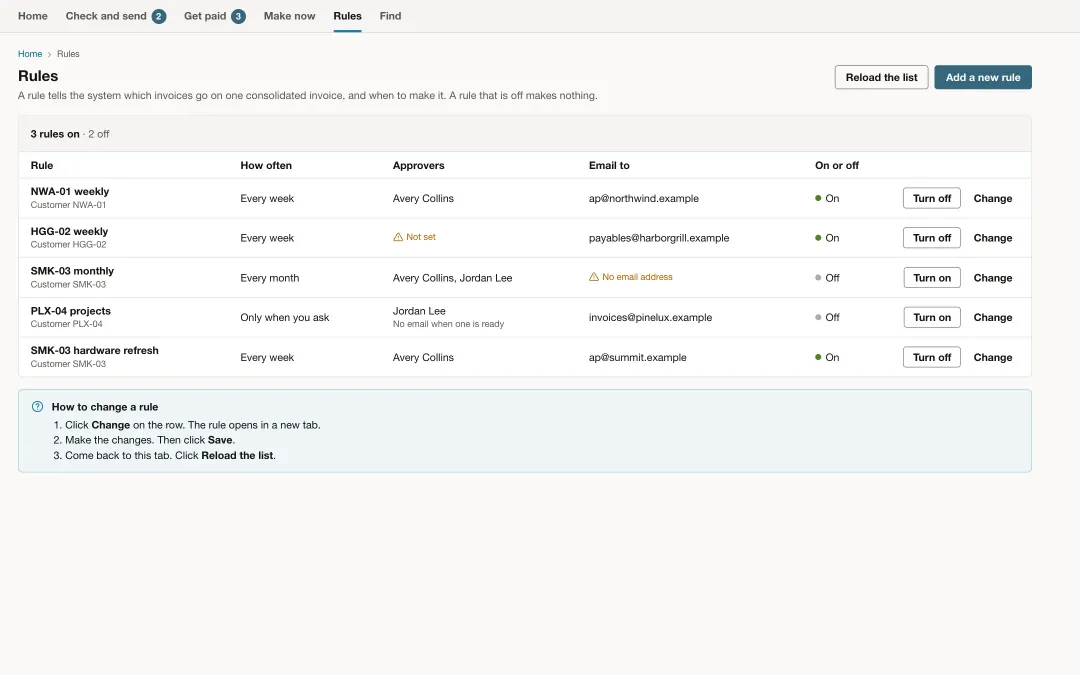Screen dimensions: 1080x675
Task: Click the 2 off summary text
Action: point(98,134)
